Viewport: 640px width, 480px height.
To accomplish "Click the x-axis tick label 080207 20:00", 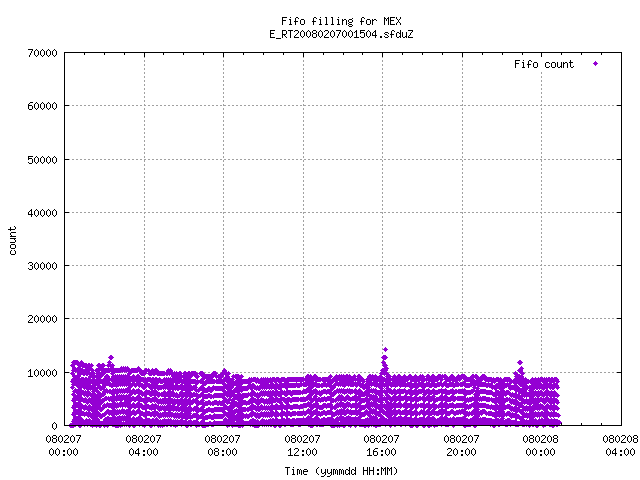I will point(462,446).
